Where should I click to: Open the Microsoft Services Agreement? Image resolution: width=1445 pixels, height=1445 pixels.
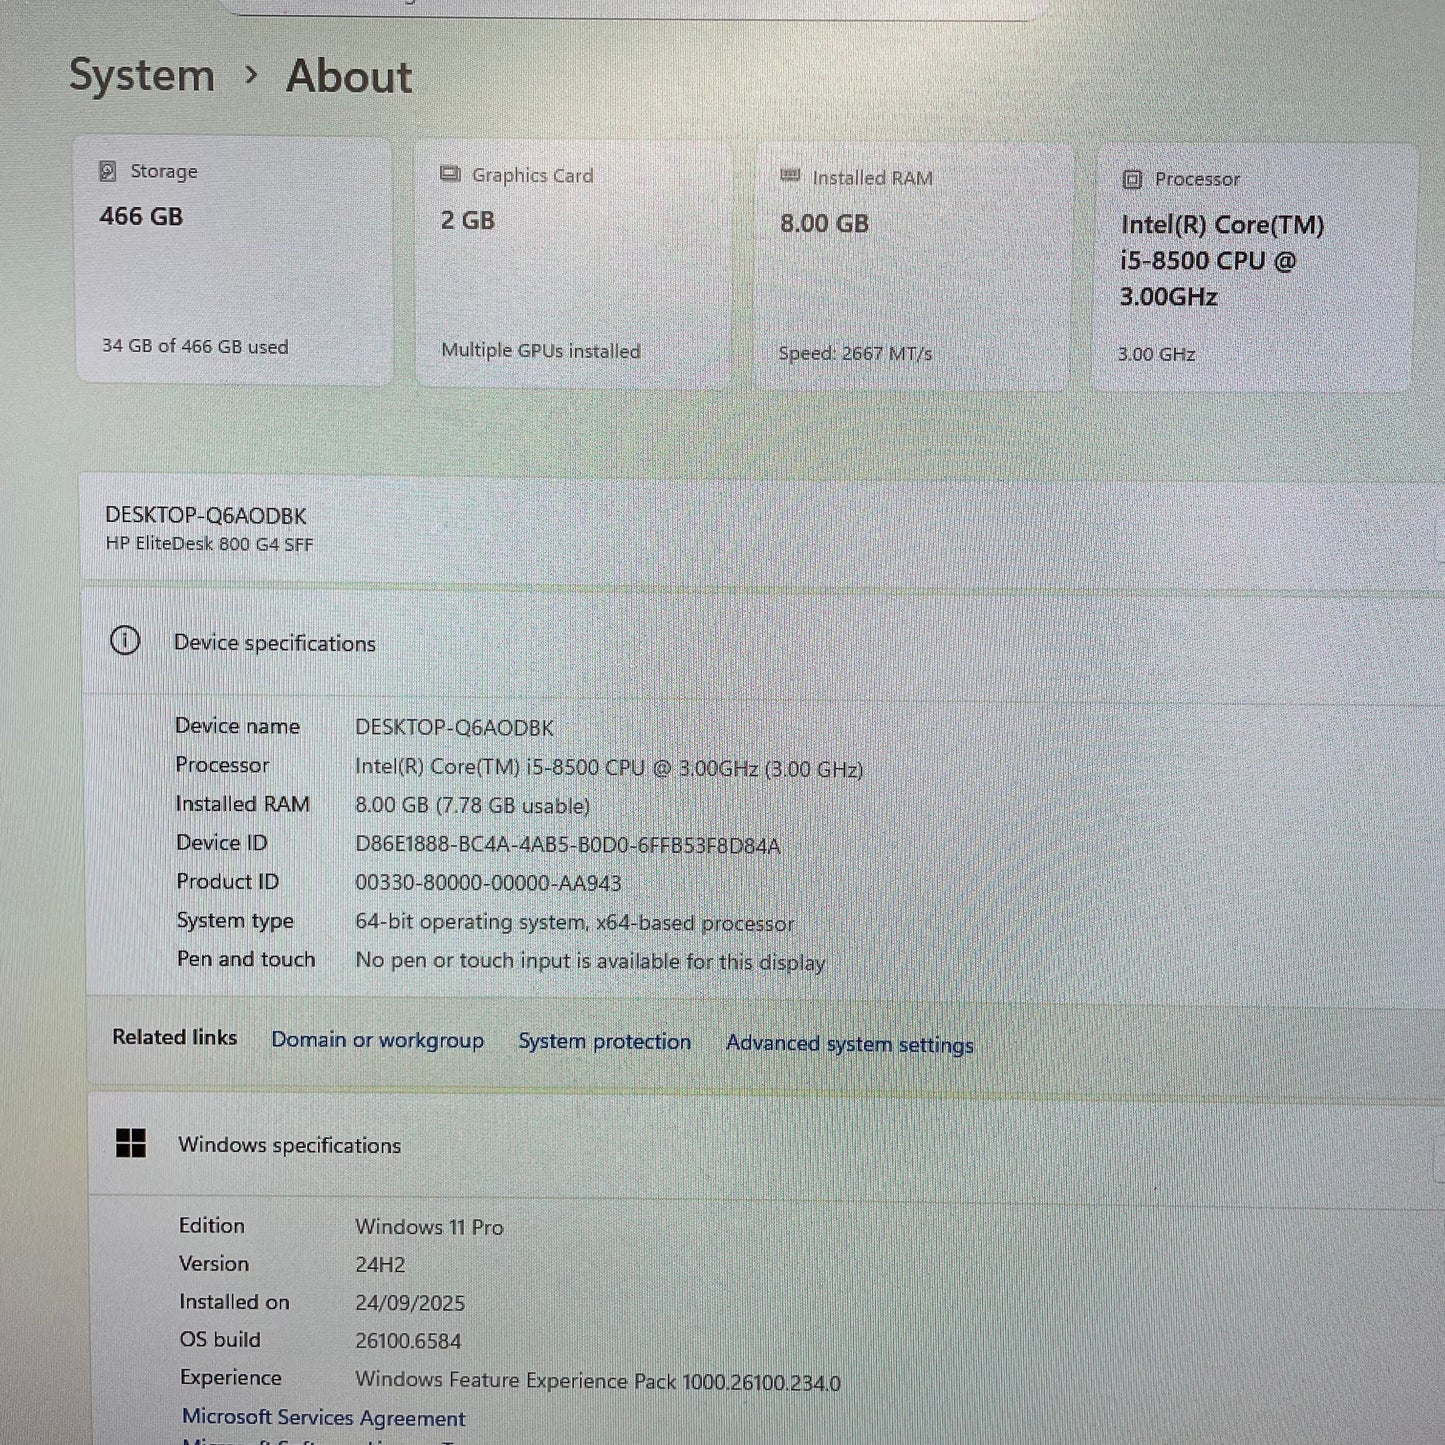tap(323, 1417)
